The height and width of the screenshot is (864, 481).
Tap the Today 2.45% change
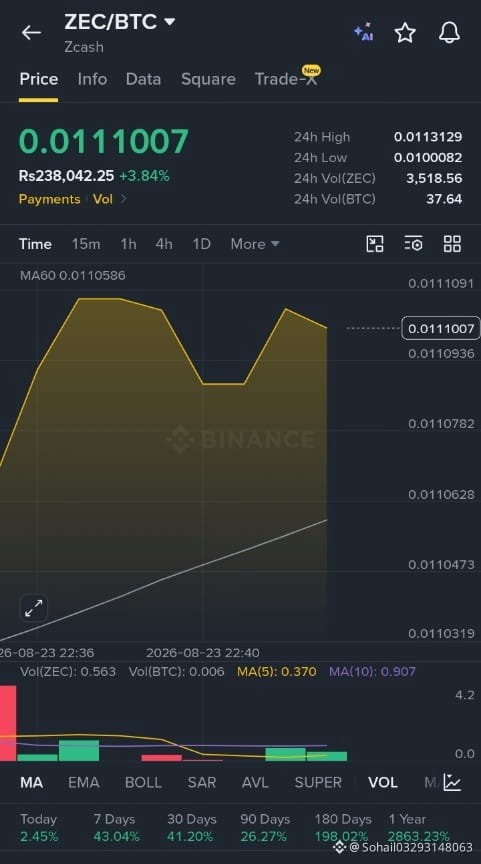point(39,828)
